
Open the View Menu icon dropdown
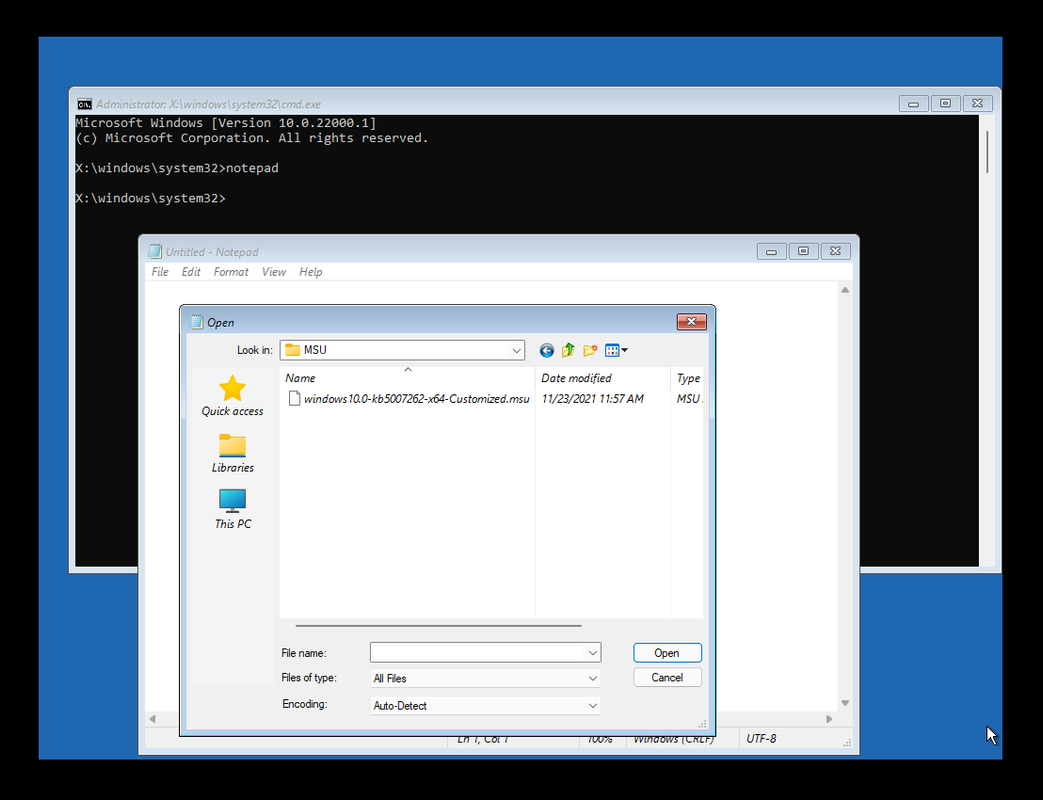click(616, 350)
